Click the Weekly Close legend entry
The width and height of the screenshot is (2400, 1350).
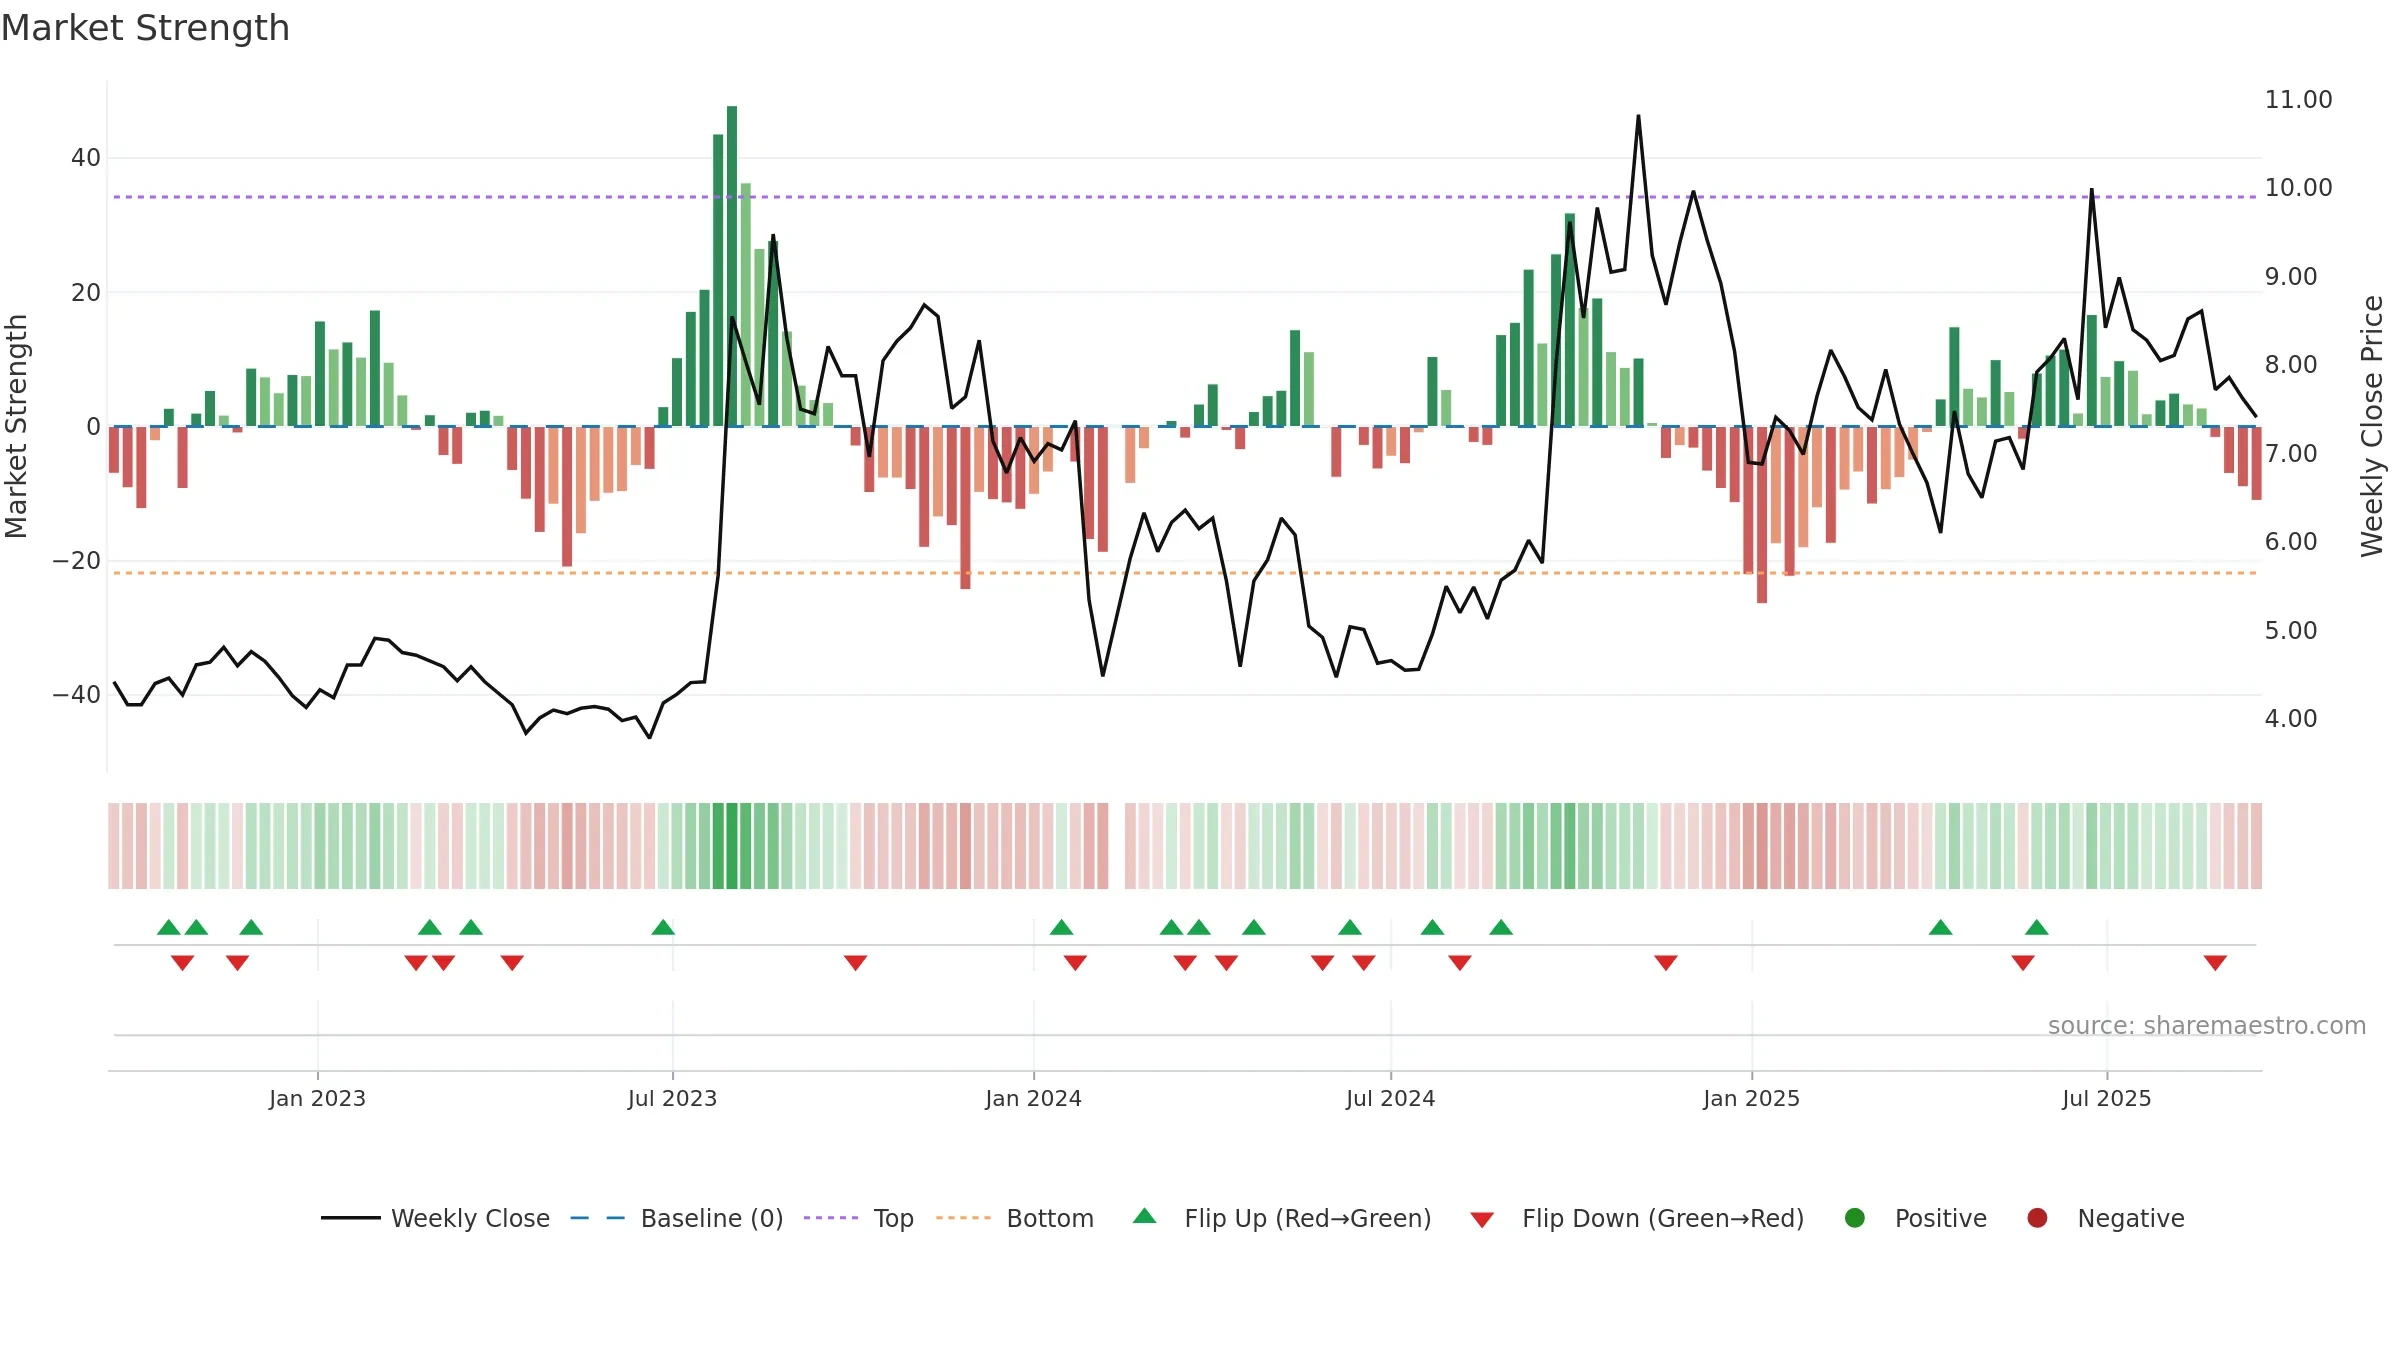click(436, 1218)
